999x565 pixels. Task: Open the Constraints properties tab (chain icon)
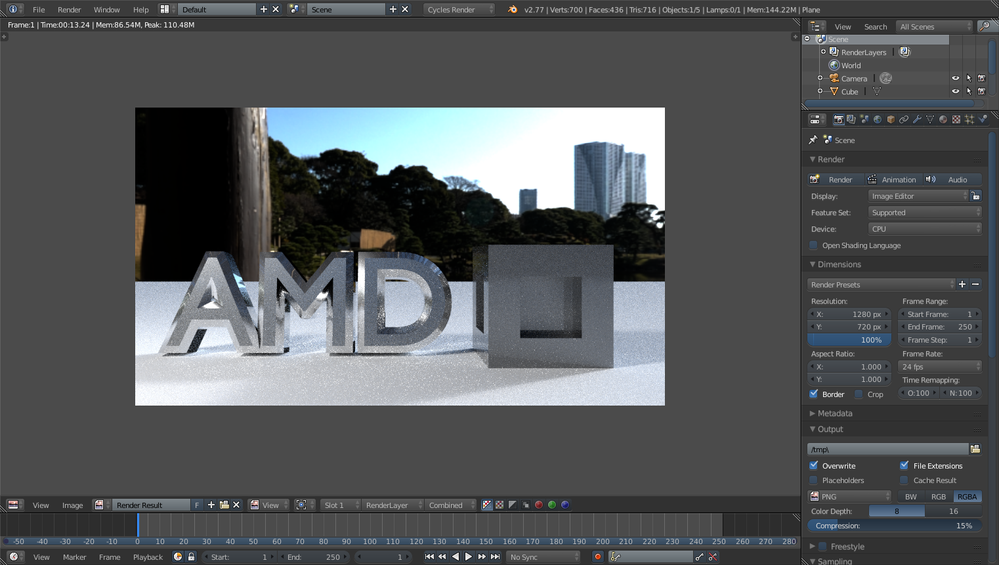[903, 119]
